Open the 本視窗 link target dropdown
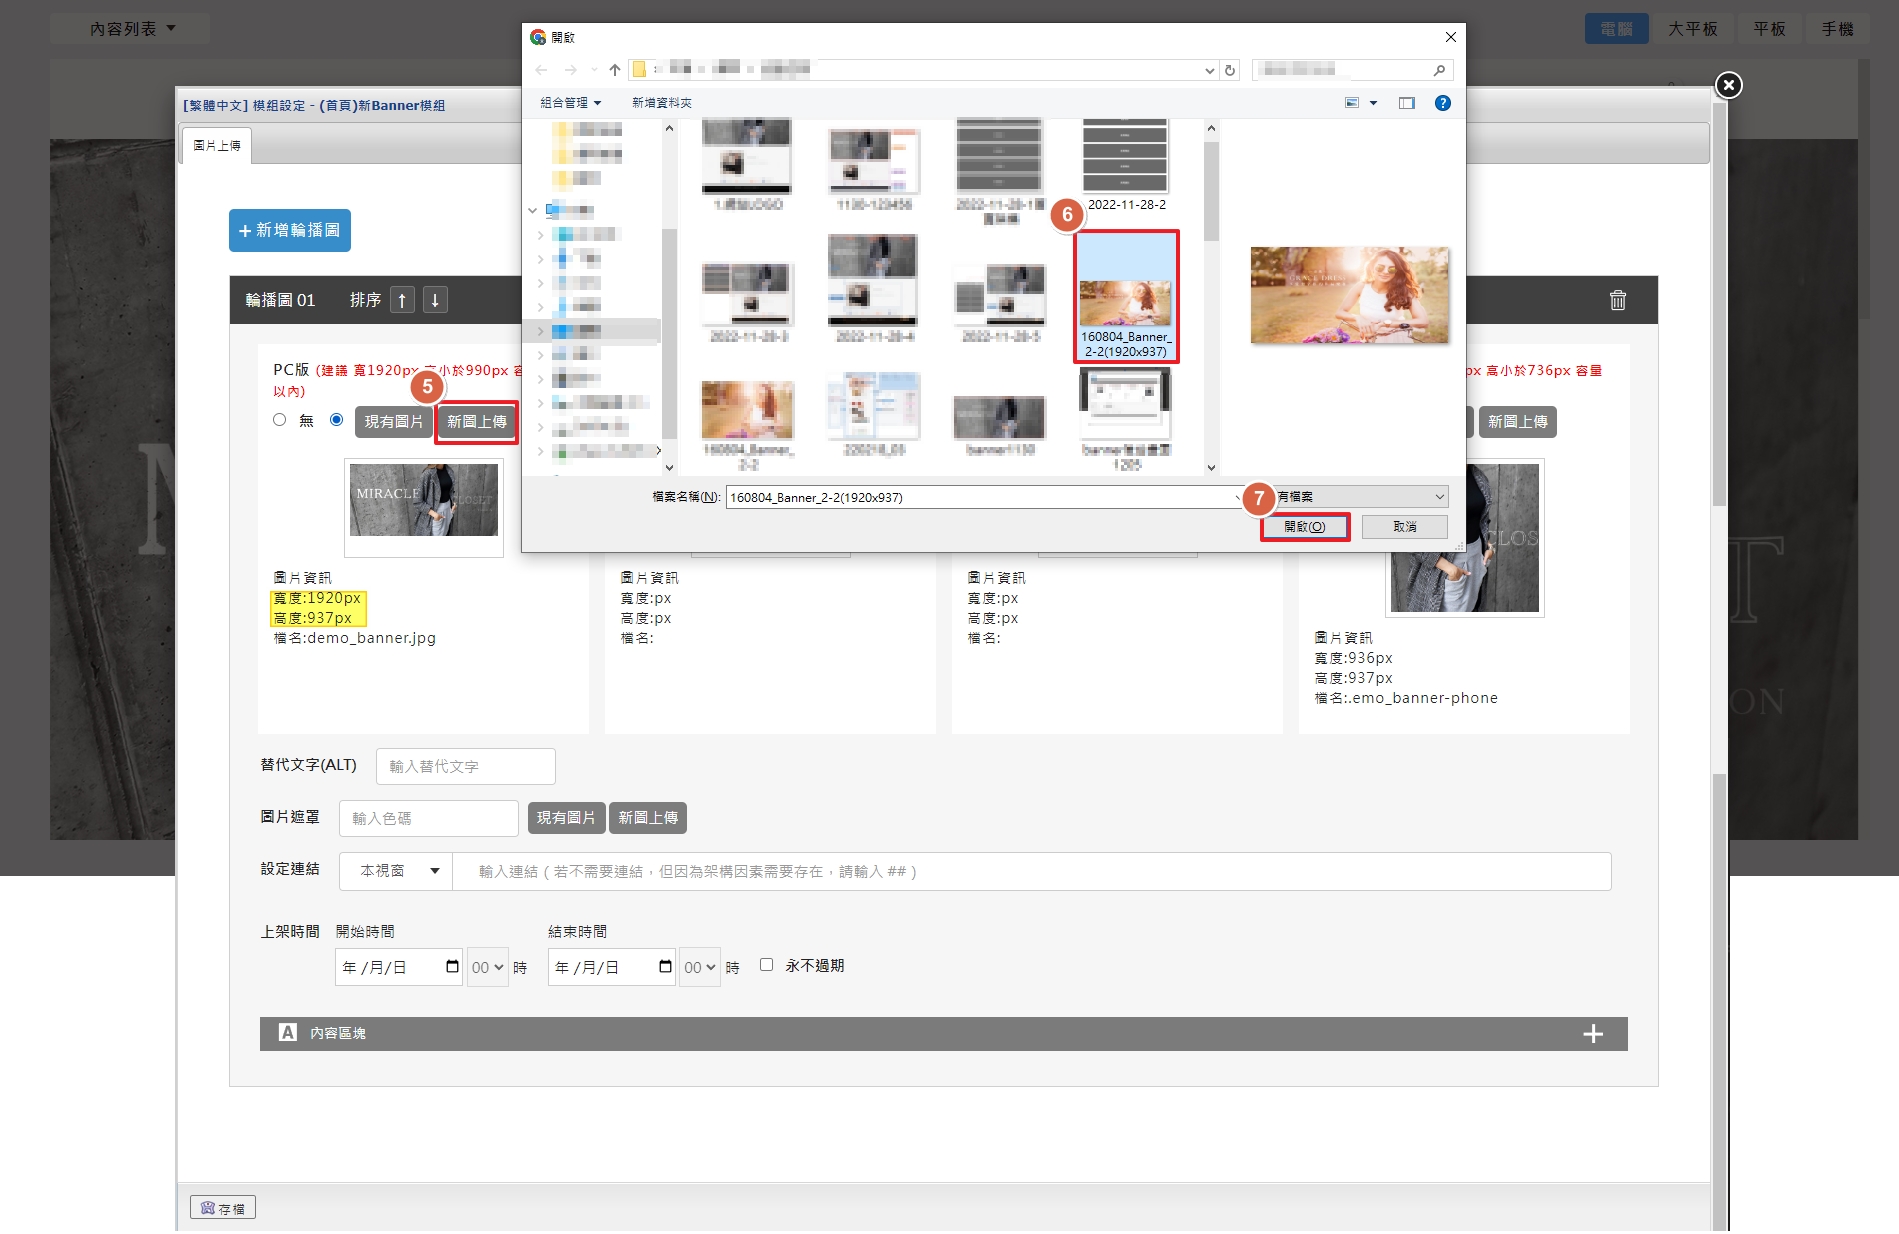The image size is (1899, 1234). click(x=398, y=871)
